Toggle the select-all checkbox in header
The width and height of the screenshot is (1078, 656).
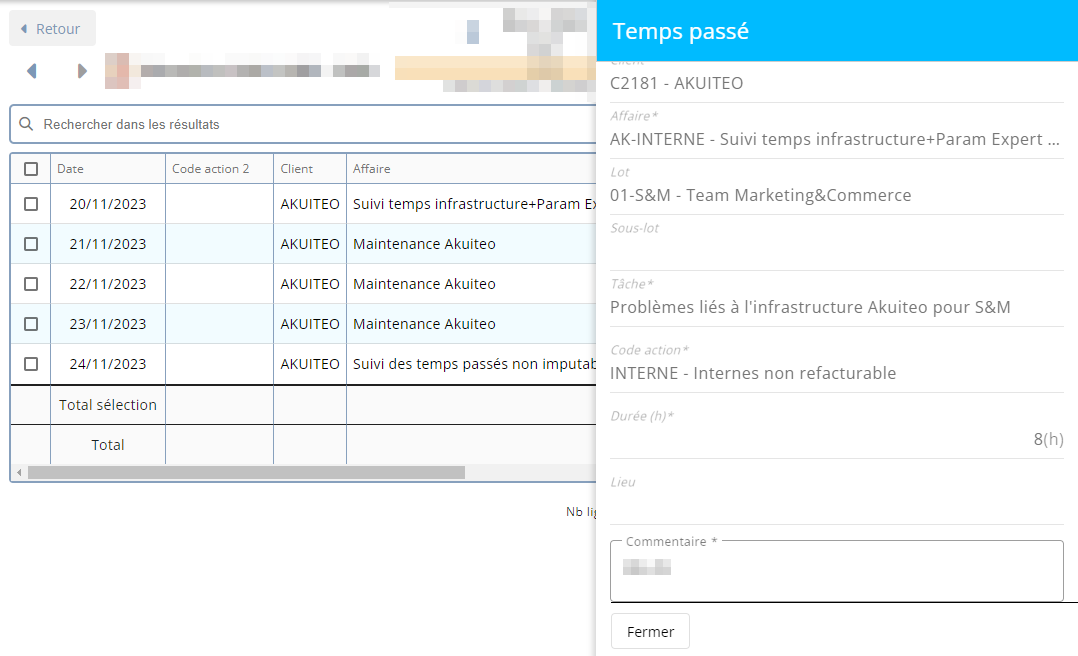31,169
